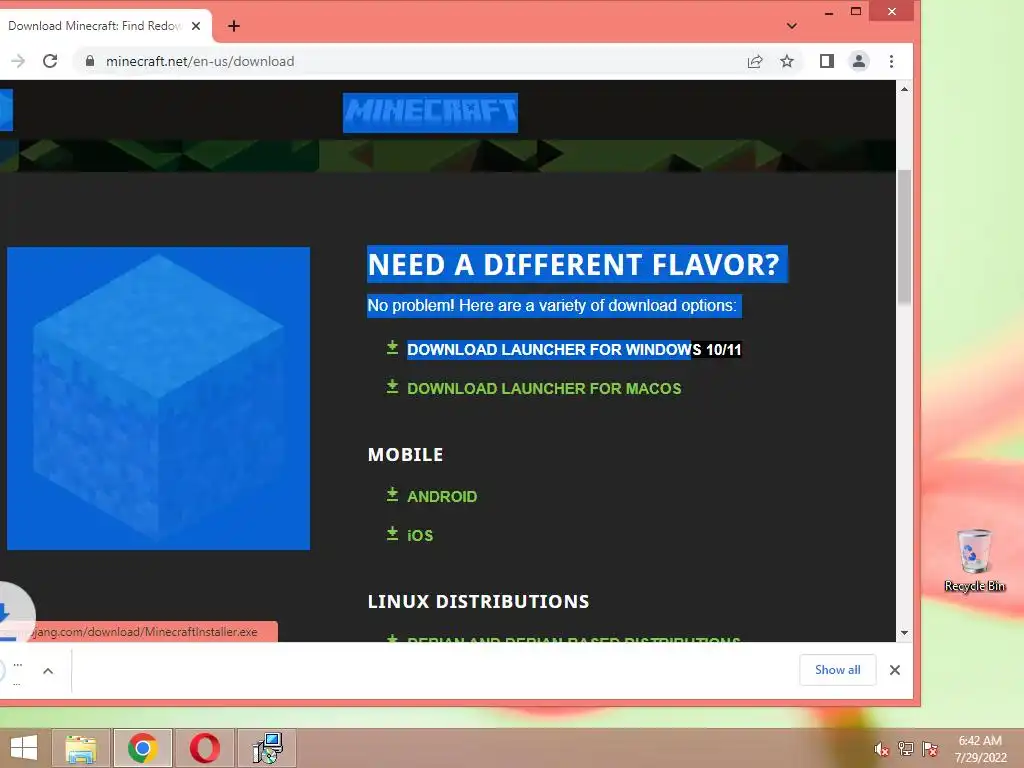Click Download Launcher for Windows 10/11

coord(574,349)
